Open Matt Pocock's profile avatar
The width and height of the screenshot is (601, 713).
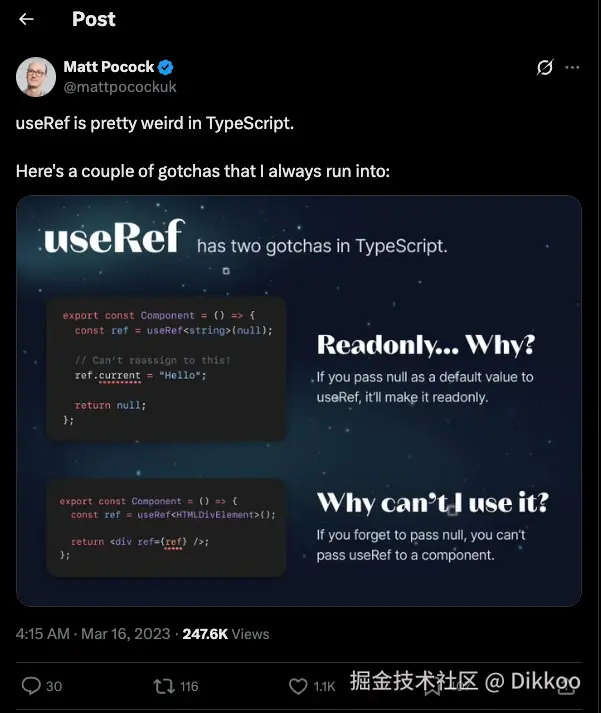coord(36,77)
